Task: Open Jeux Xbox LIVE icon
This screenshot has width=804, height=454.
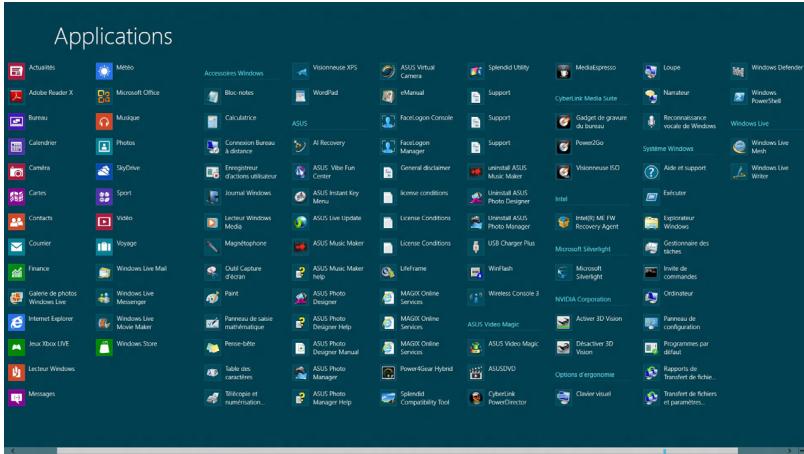Action: coord(16,348)
